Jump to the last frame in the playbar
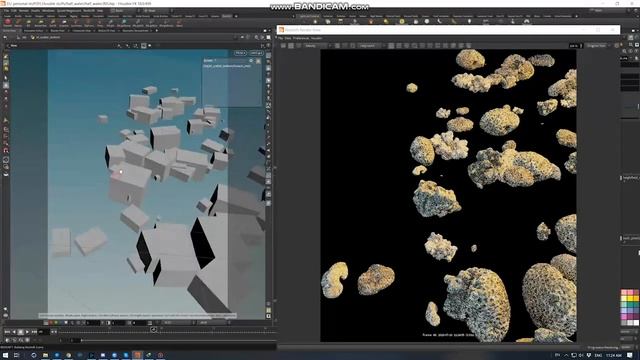This screenshot has height=360, width=640. pyautogui.click(x=34, y=332)
